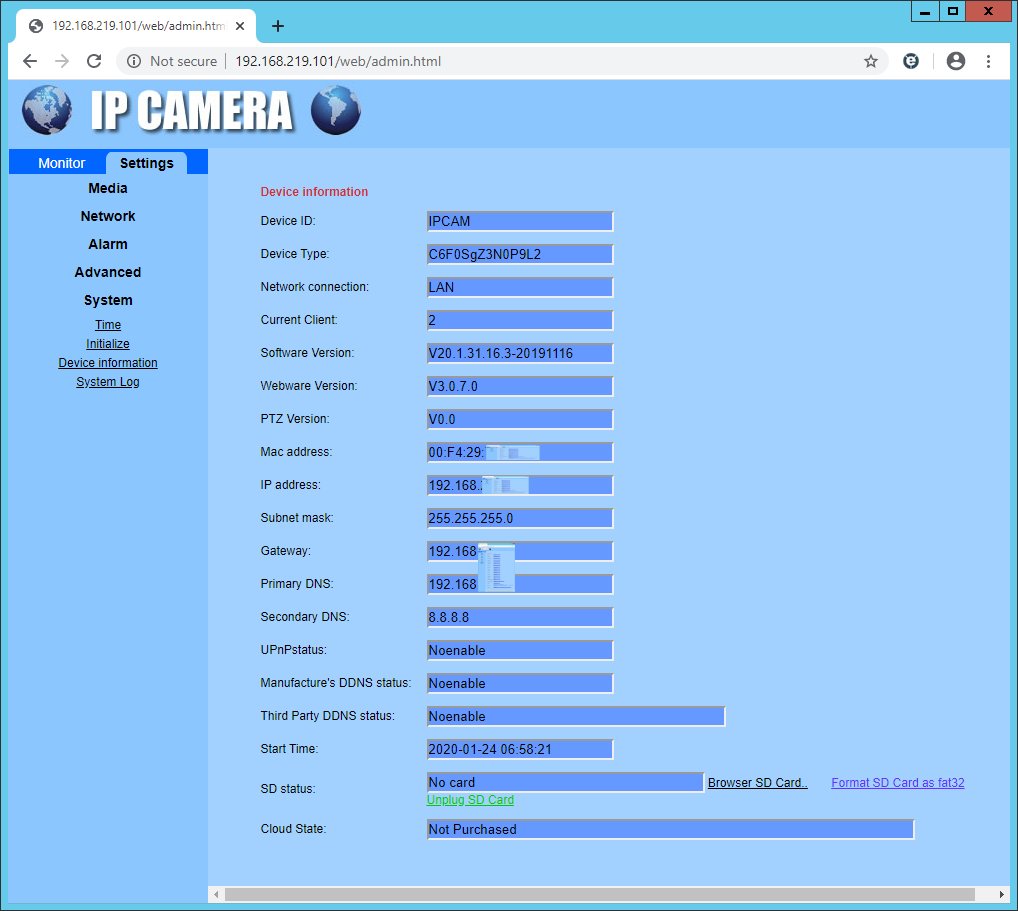Screen dimensions: 1018x911
Task: Click the Unplug SD Card link
Action: 470,800
